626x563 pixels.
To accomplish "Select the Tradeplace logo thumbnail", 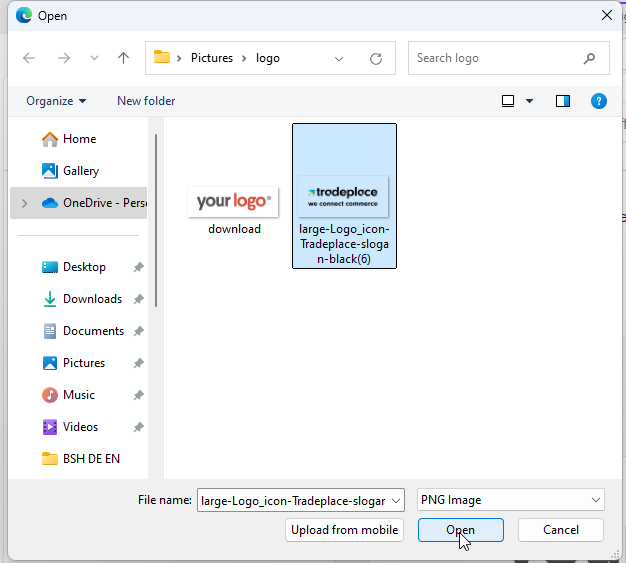I will click(343, 197).
